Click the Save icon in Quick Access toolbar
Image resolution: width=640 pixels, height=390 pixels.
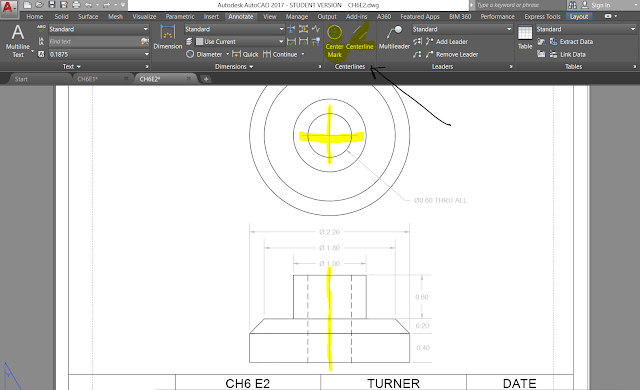(52, 5)
